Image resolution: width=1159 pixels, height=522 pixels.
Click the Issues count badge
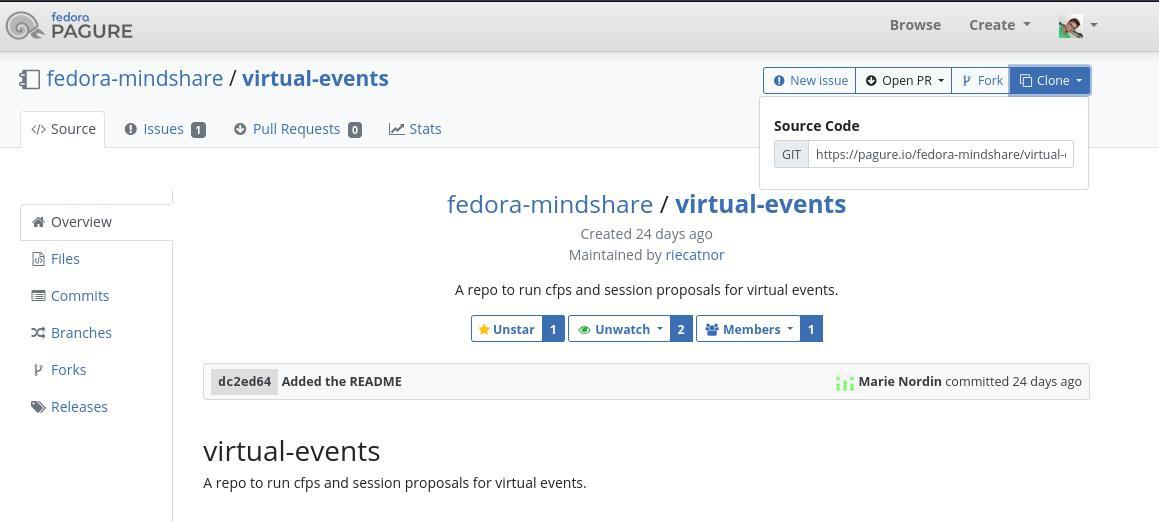coord(198,130)
